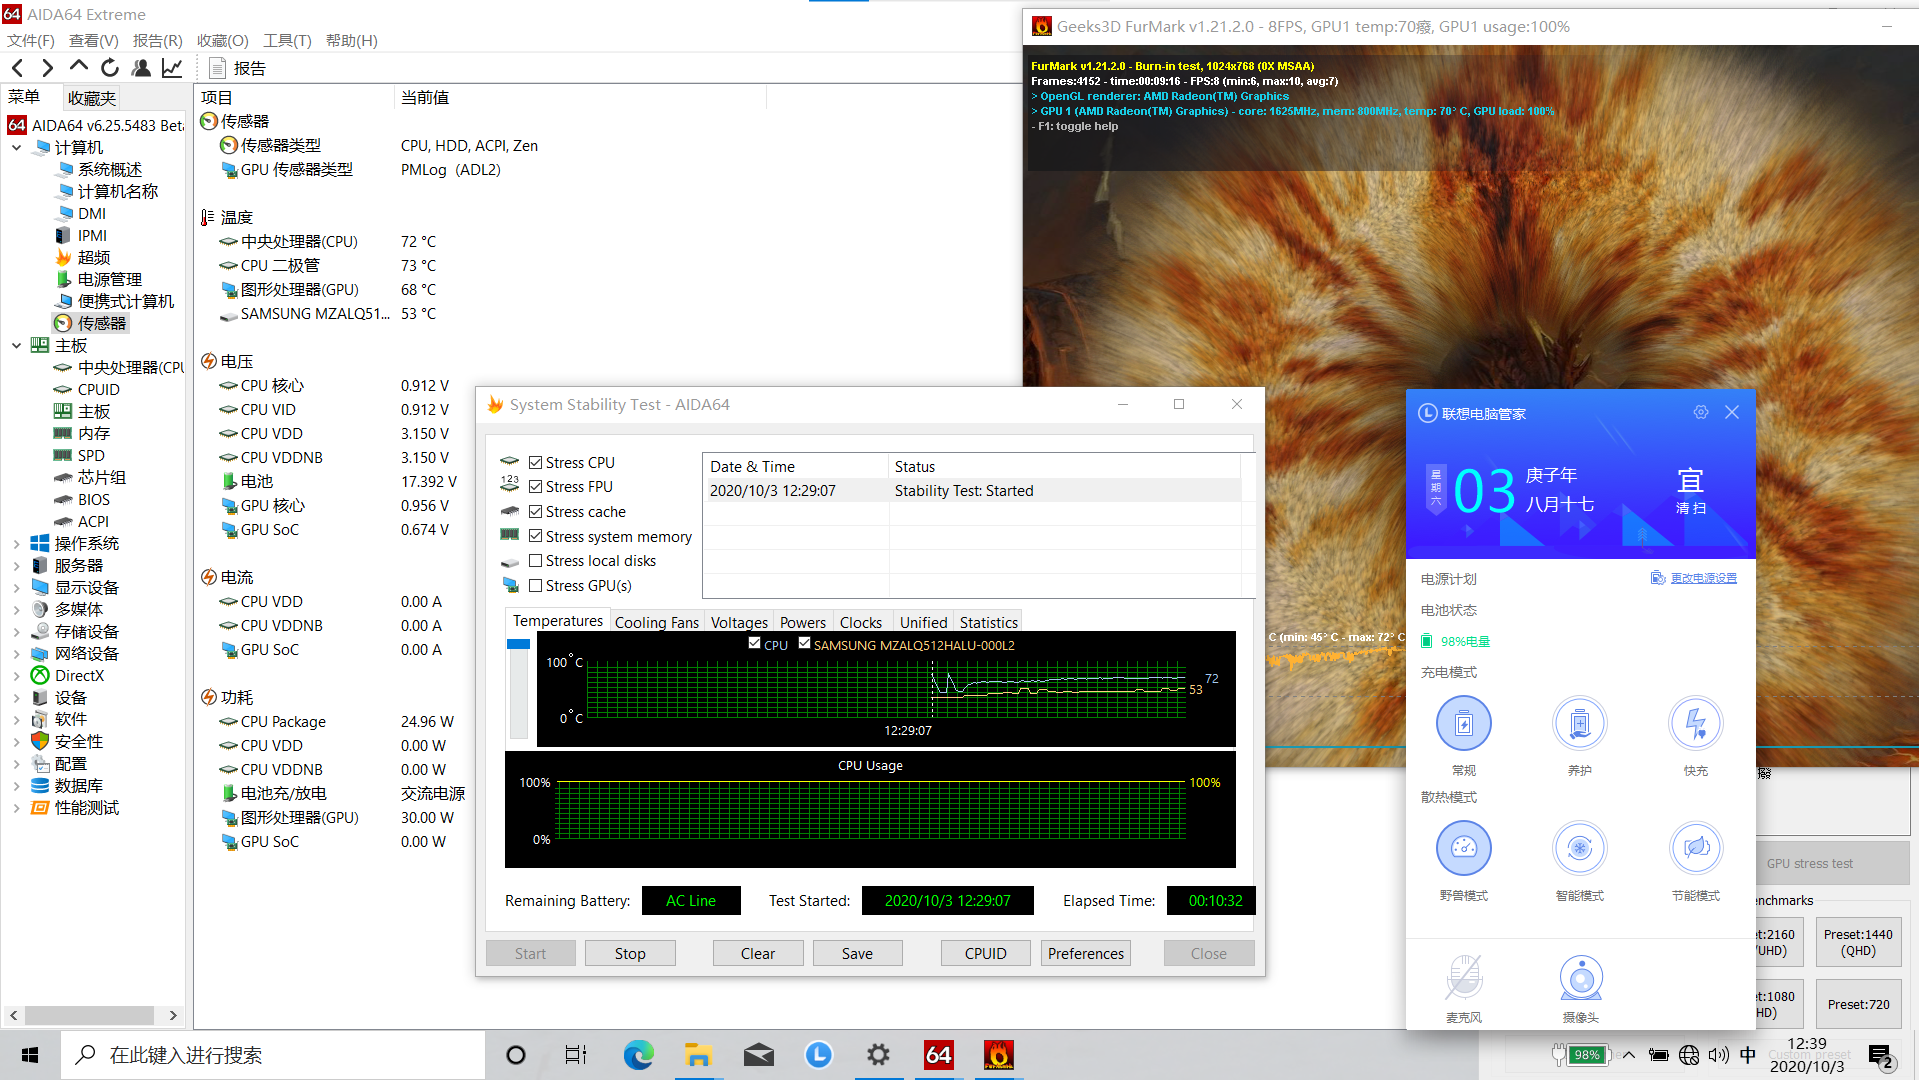
Task: Expand the 存储设备 tree node
Action: [x=16, y=632]
